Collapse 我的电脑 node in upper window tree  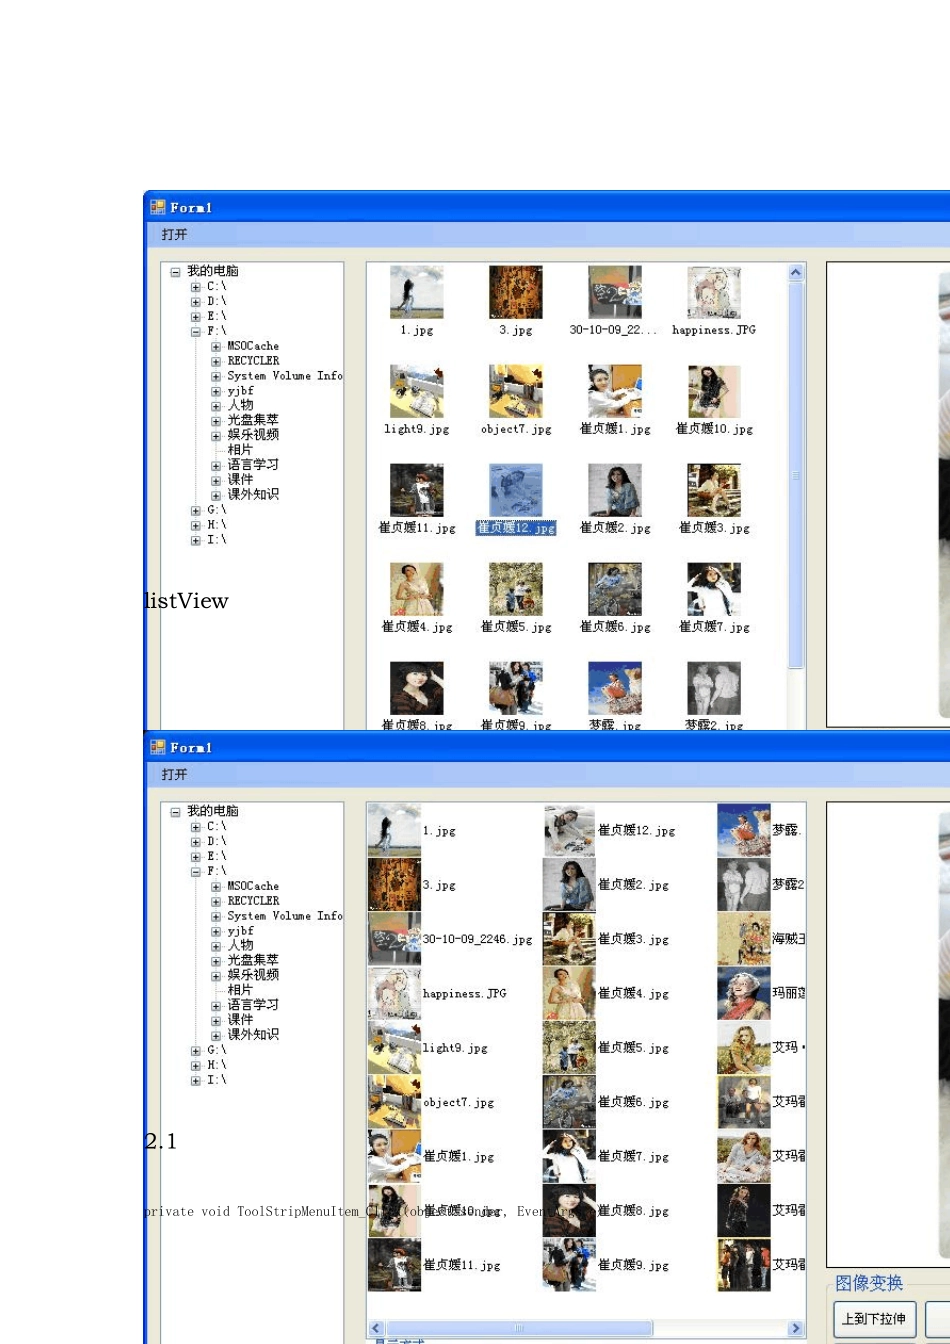(176, 271)
